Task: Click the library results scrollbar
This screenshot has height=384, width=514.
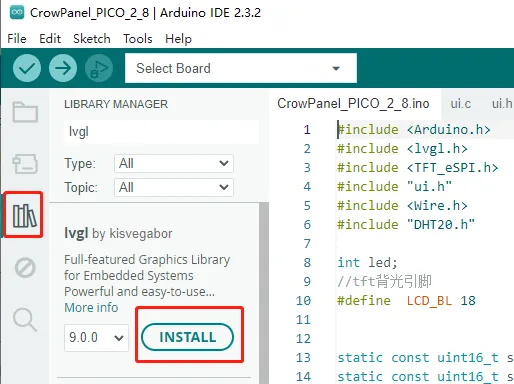Action: click(264, 293)
